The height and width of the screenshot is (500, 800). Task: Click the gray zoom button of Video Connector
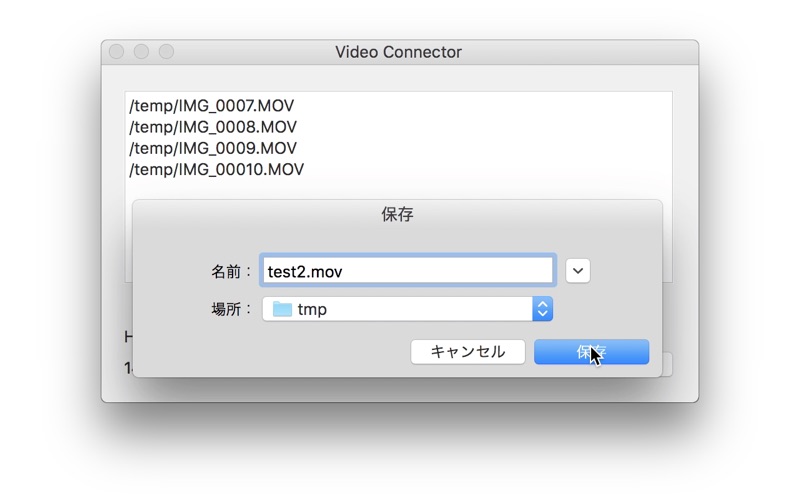[166, 52]
